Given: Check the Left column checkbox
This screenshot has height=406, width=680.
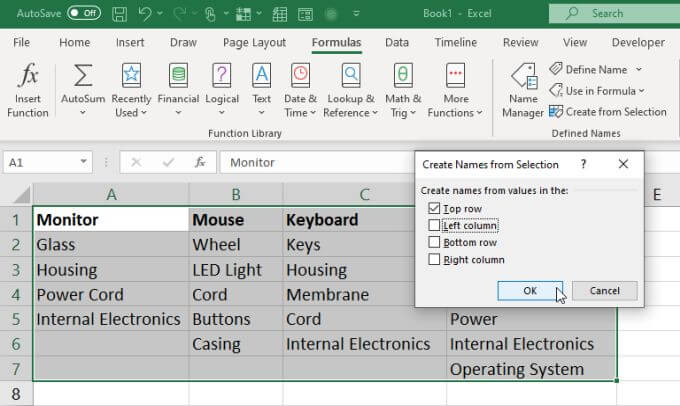Looking at the screenshot, I should pyautogui.click(x=433, y=225).
